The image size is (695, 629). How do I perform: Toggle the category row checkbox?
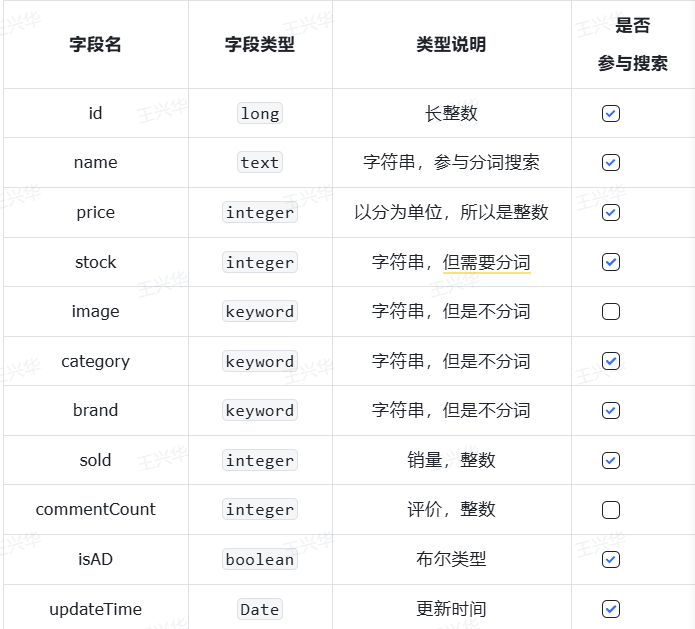click(611, 361)
